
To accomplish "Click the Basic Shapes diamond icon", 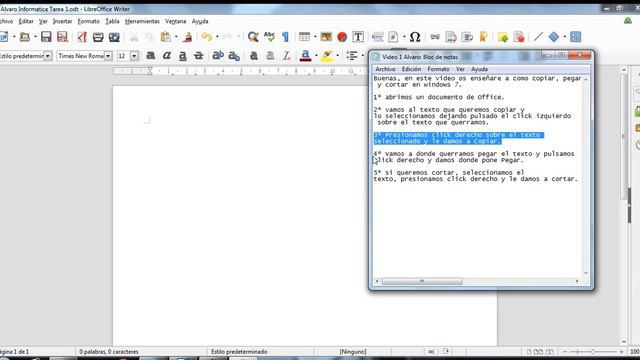I will tap(554, 37).
